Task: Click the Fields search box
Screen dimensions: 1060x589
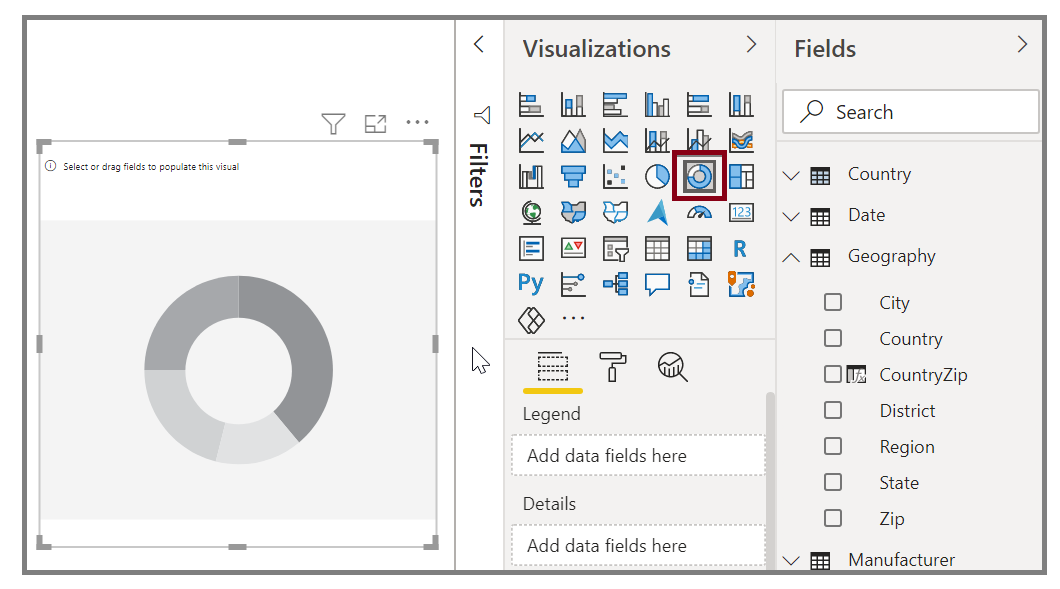Action: click(x=910, y=111)
